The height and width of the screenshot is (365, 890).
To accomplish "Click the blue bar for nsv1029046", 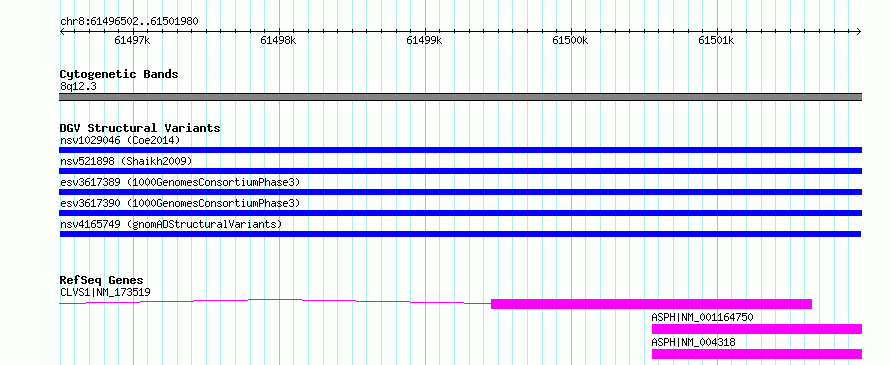I will point(460,150).
